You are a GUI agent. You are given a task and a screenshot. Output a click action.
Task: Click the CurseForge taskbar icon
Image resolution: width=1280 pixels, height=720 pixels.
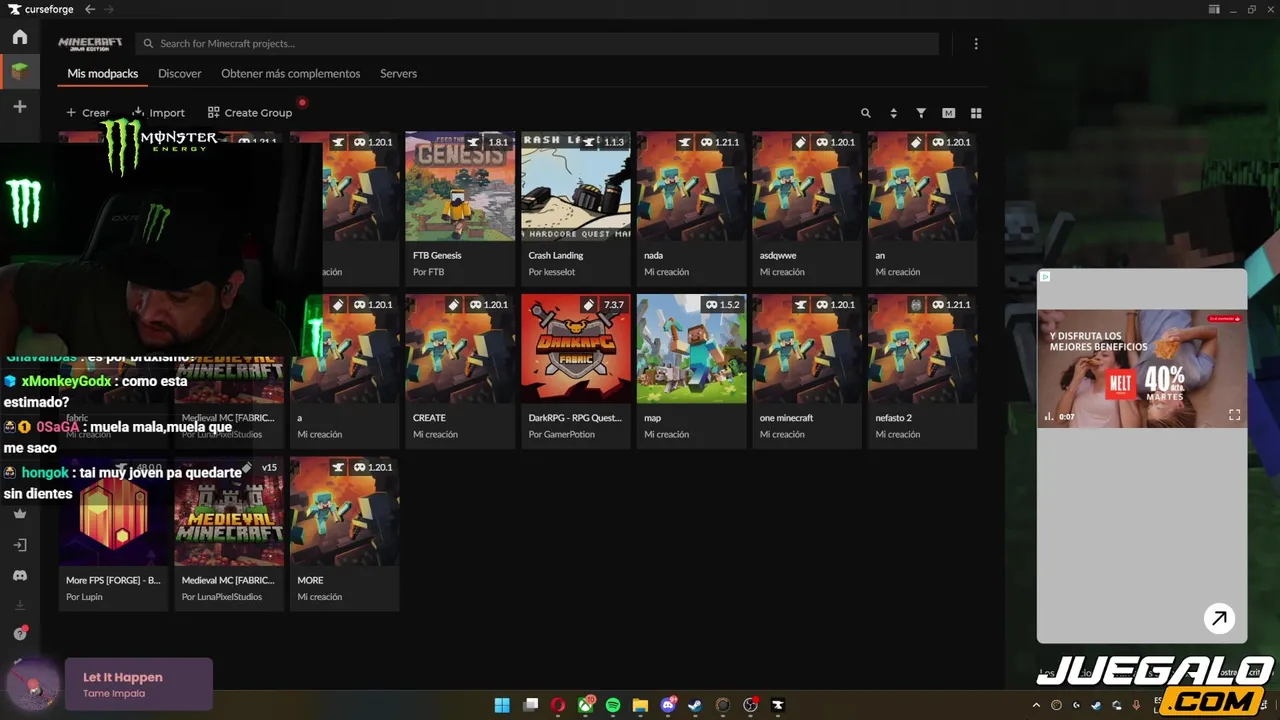778,705
